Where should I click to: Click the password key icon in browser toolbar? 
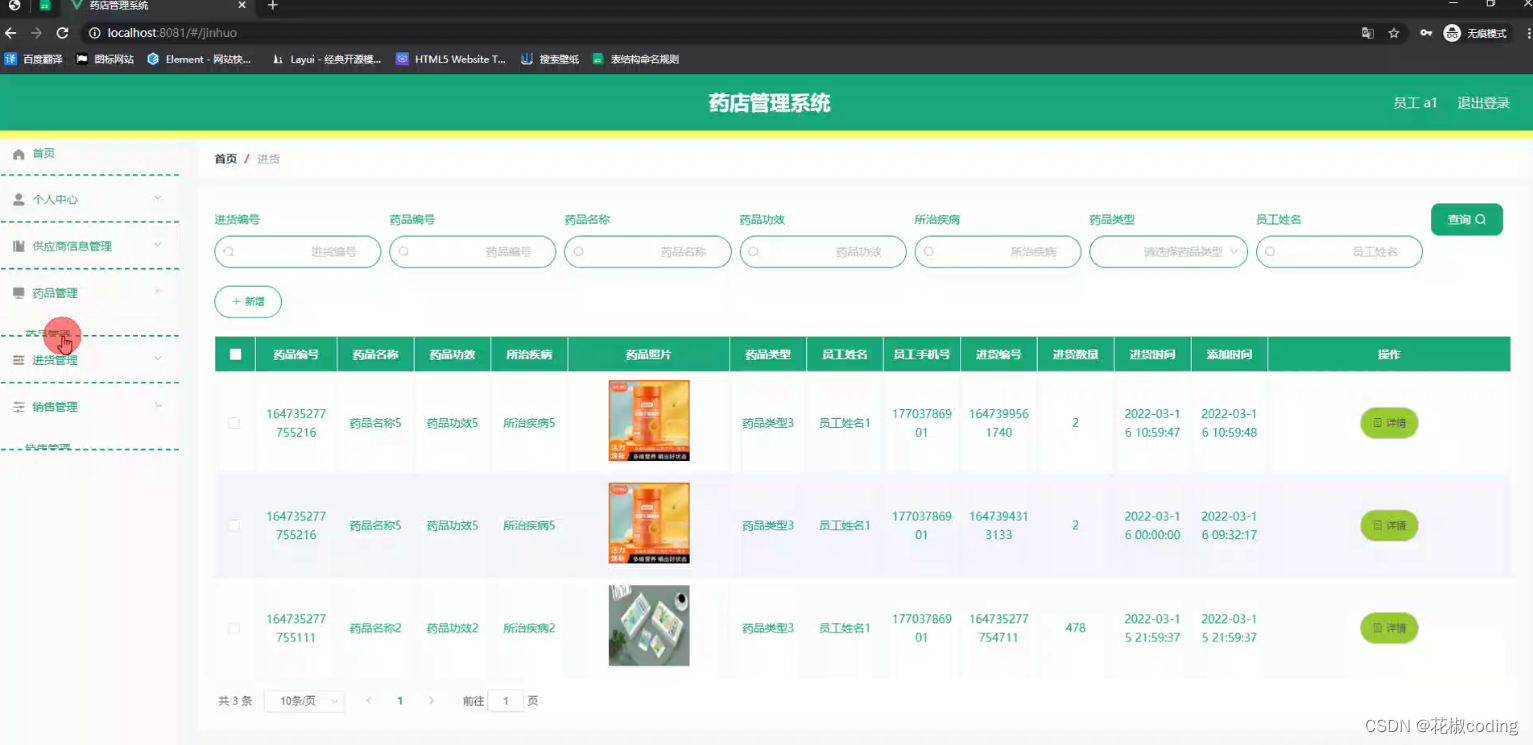point(1425,33)
